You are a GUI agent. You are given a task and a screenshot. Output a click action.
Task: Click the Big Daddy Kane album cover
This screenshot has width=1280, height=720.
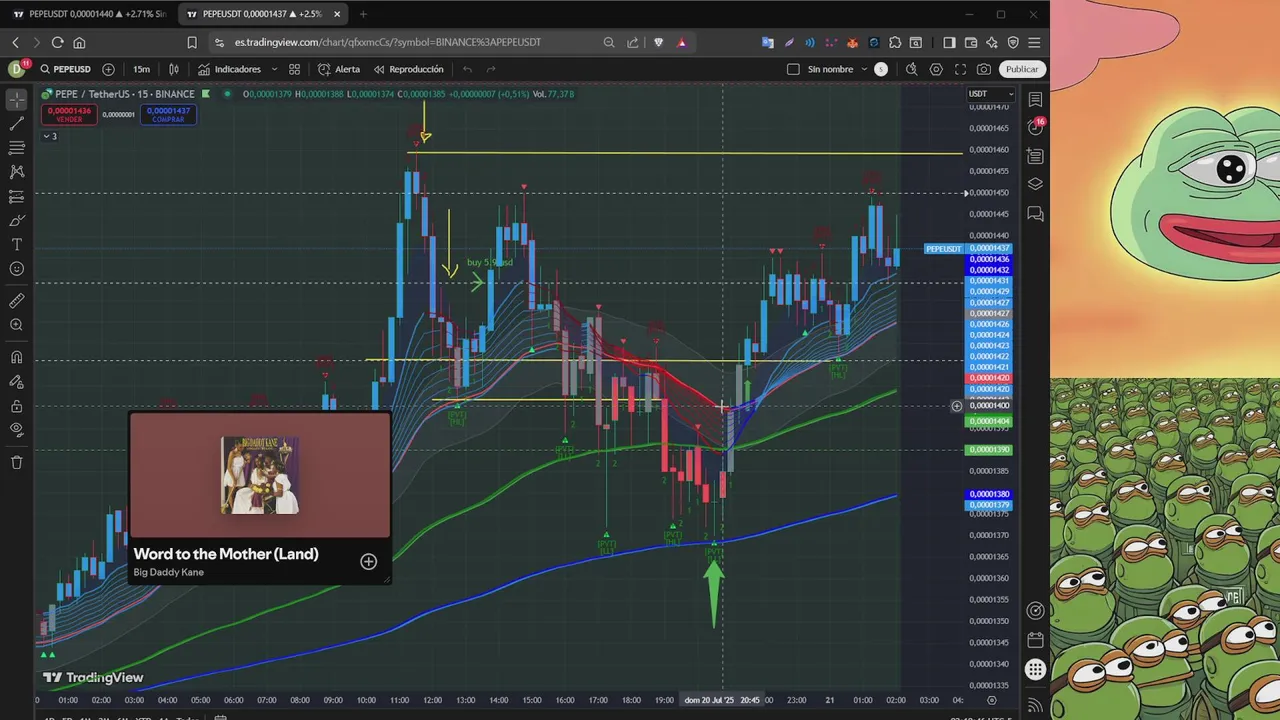point(260,475)
